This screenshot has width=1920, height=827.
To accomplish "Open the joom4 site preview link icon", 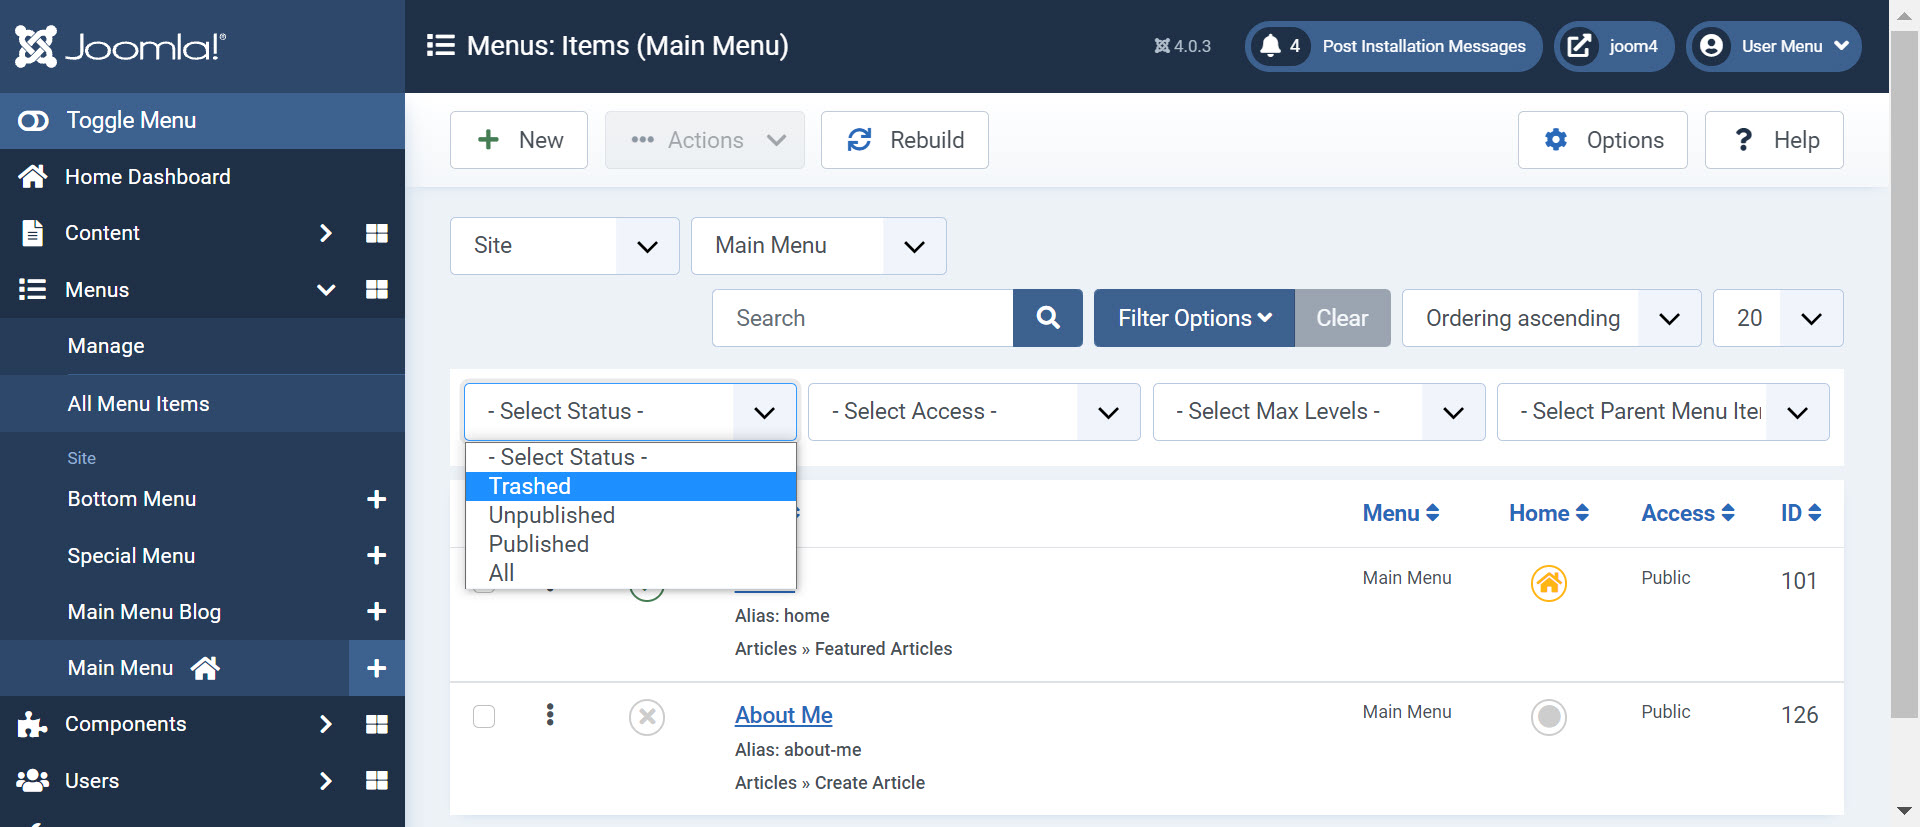I will click(x=1579, y=46).
